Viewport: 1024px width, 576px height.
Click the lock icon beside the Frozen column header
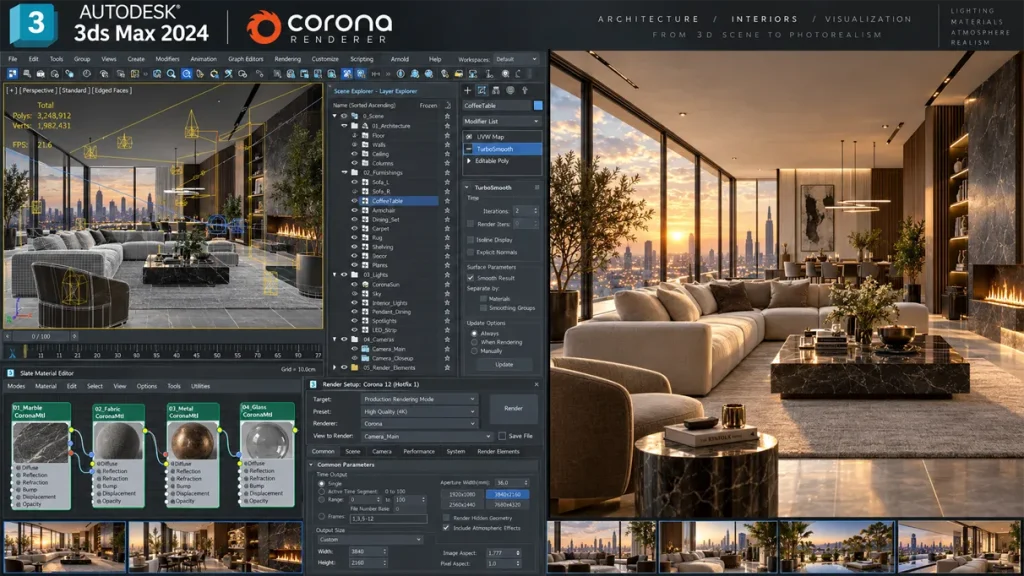[x=448, y=105]
